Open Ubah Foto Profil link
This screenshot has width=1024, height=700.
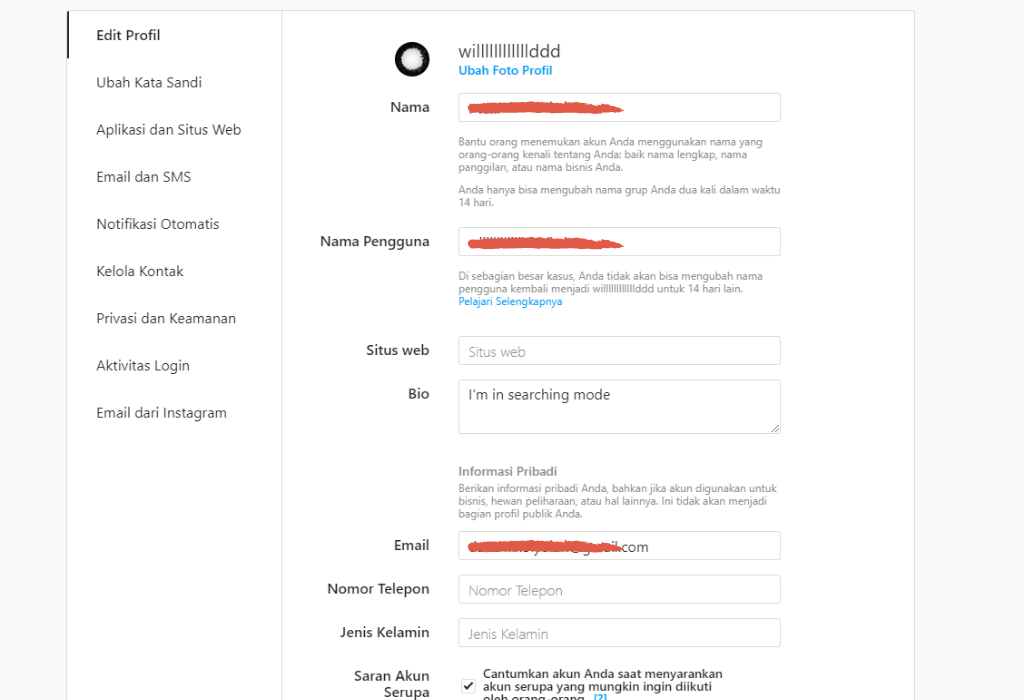point(505,70)
